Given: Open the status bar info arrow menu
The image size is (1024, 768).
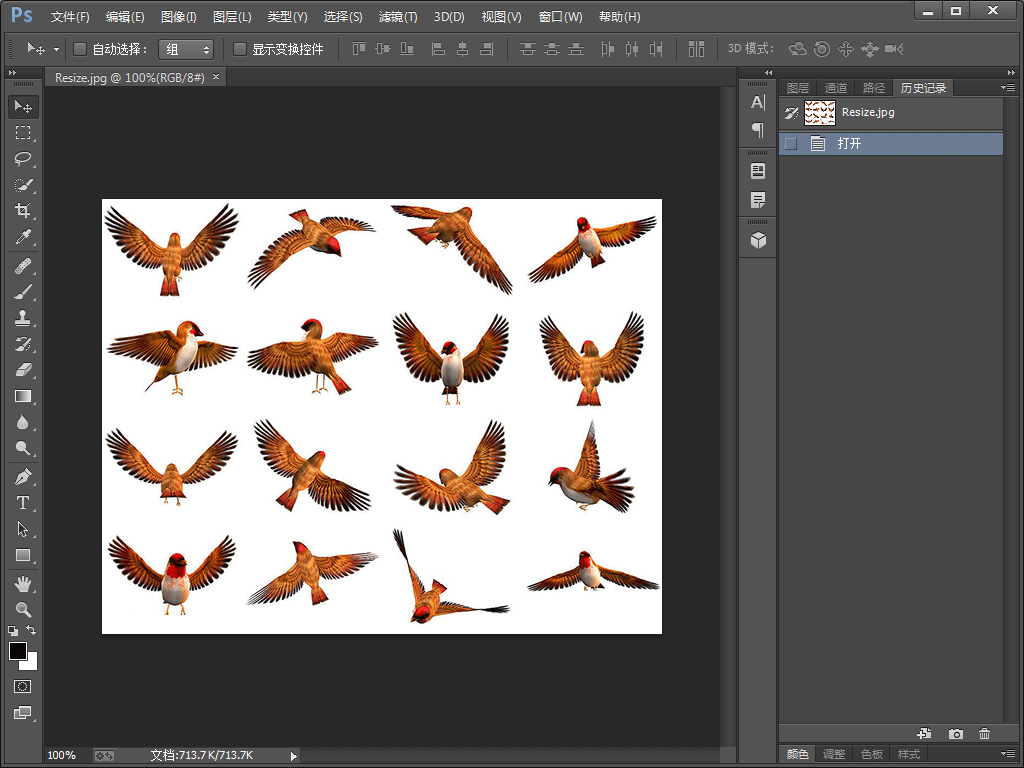Looking at the screenshot, I should click(x=293, y=756).
